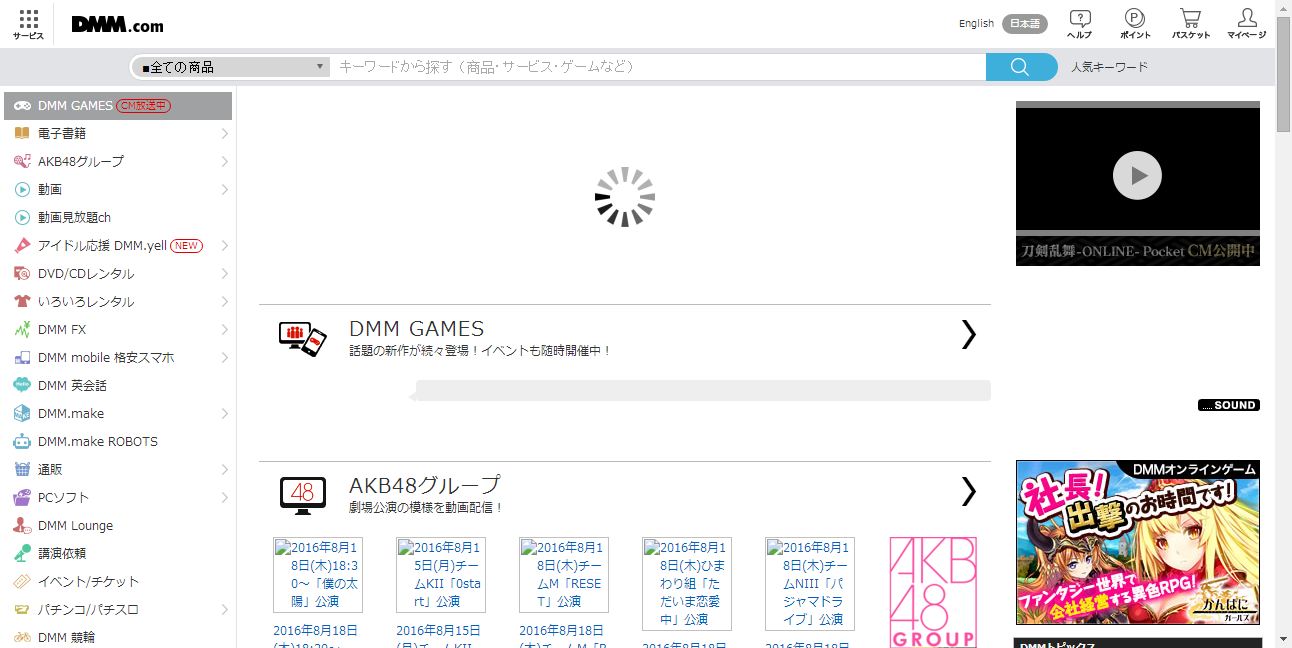Click the 講演依頼 speaker icon
The image size is (1292, 648).
click(22, 553)
